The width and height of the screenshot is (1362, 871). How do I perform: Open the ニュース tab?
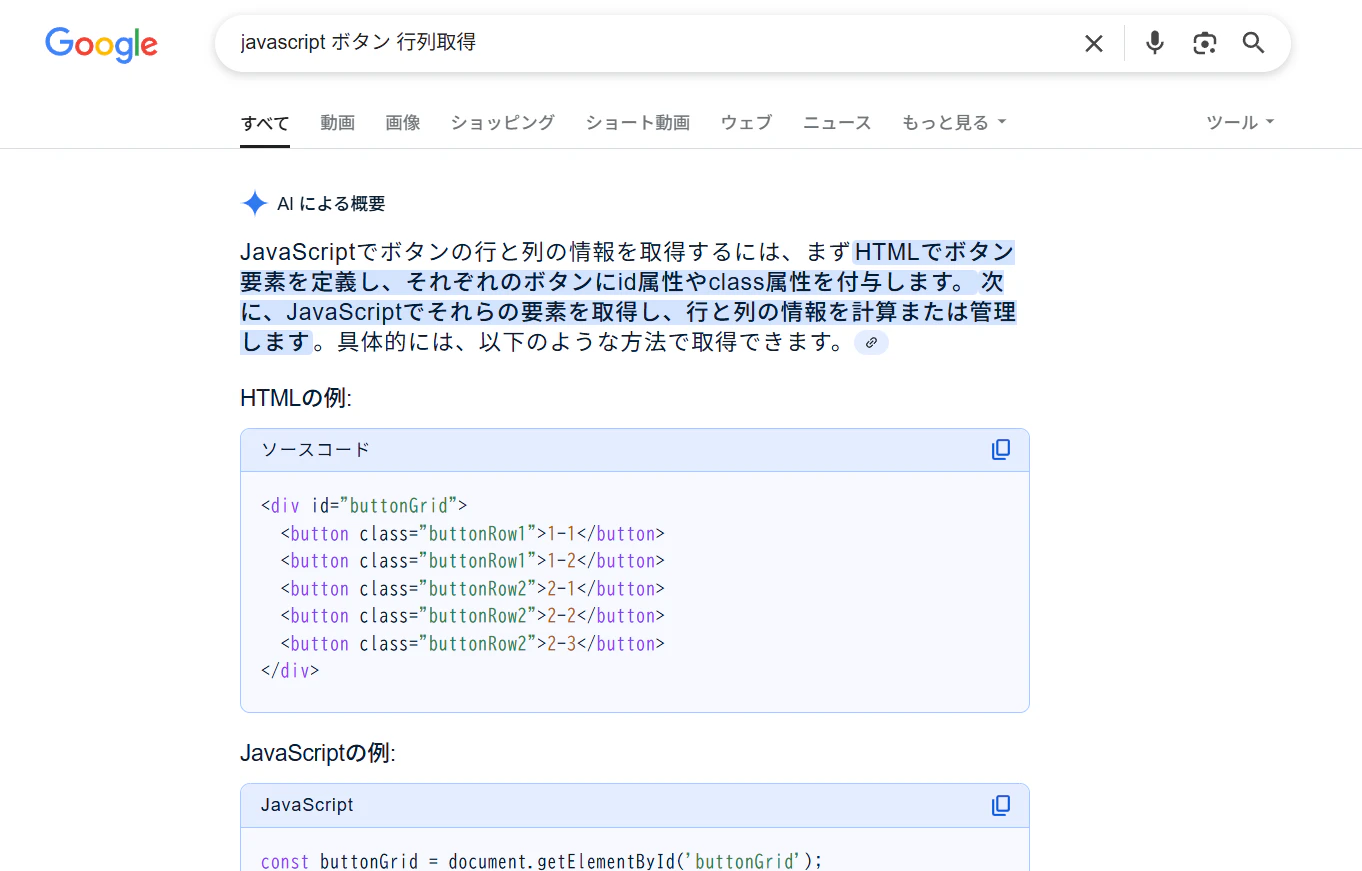click(x=837, y=123)
